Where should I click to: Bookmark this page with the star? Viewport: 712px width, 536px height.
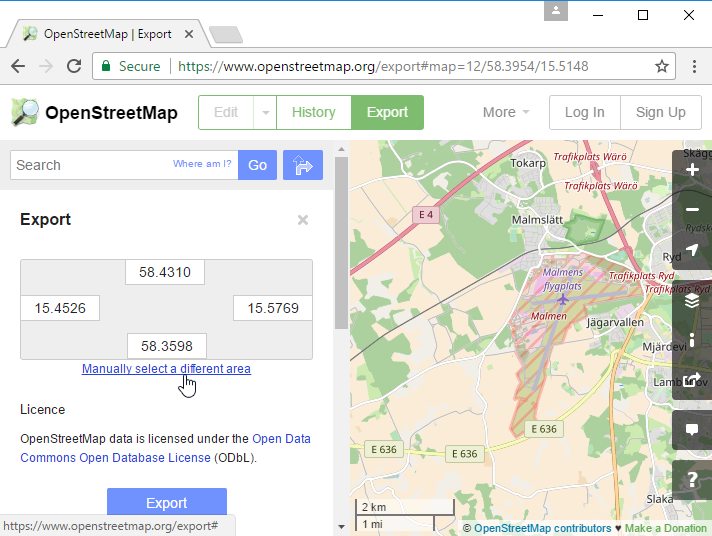point(662,66)
